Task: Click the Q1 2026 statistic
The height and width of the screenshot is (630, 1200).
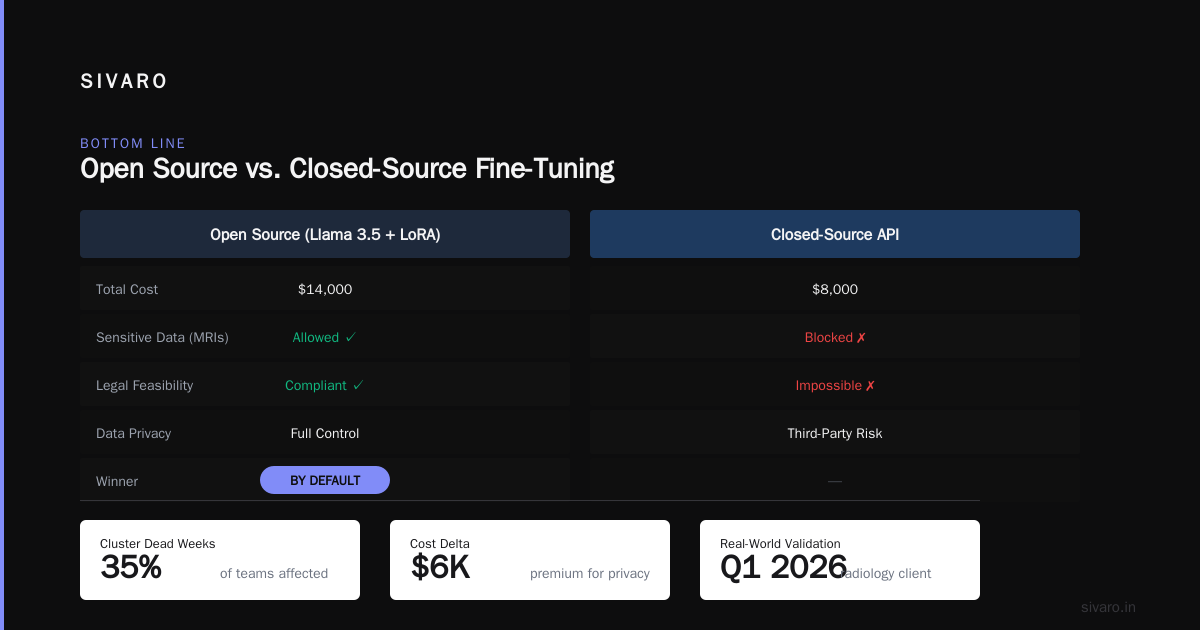Action: pyautogui.click(x=784, y=567)
